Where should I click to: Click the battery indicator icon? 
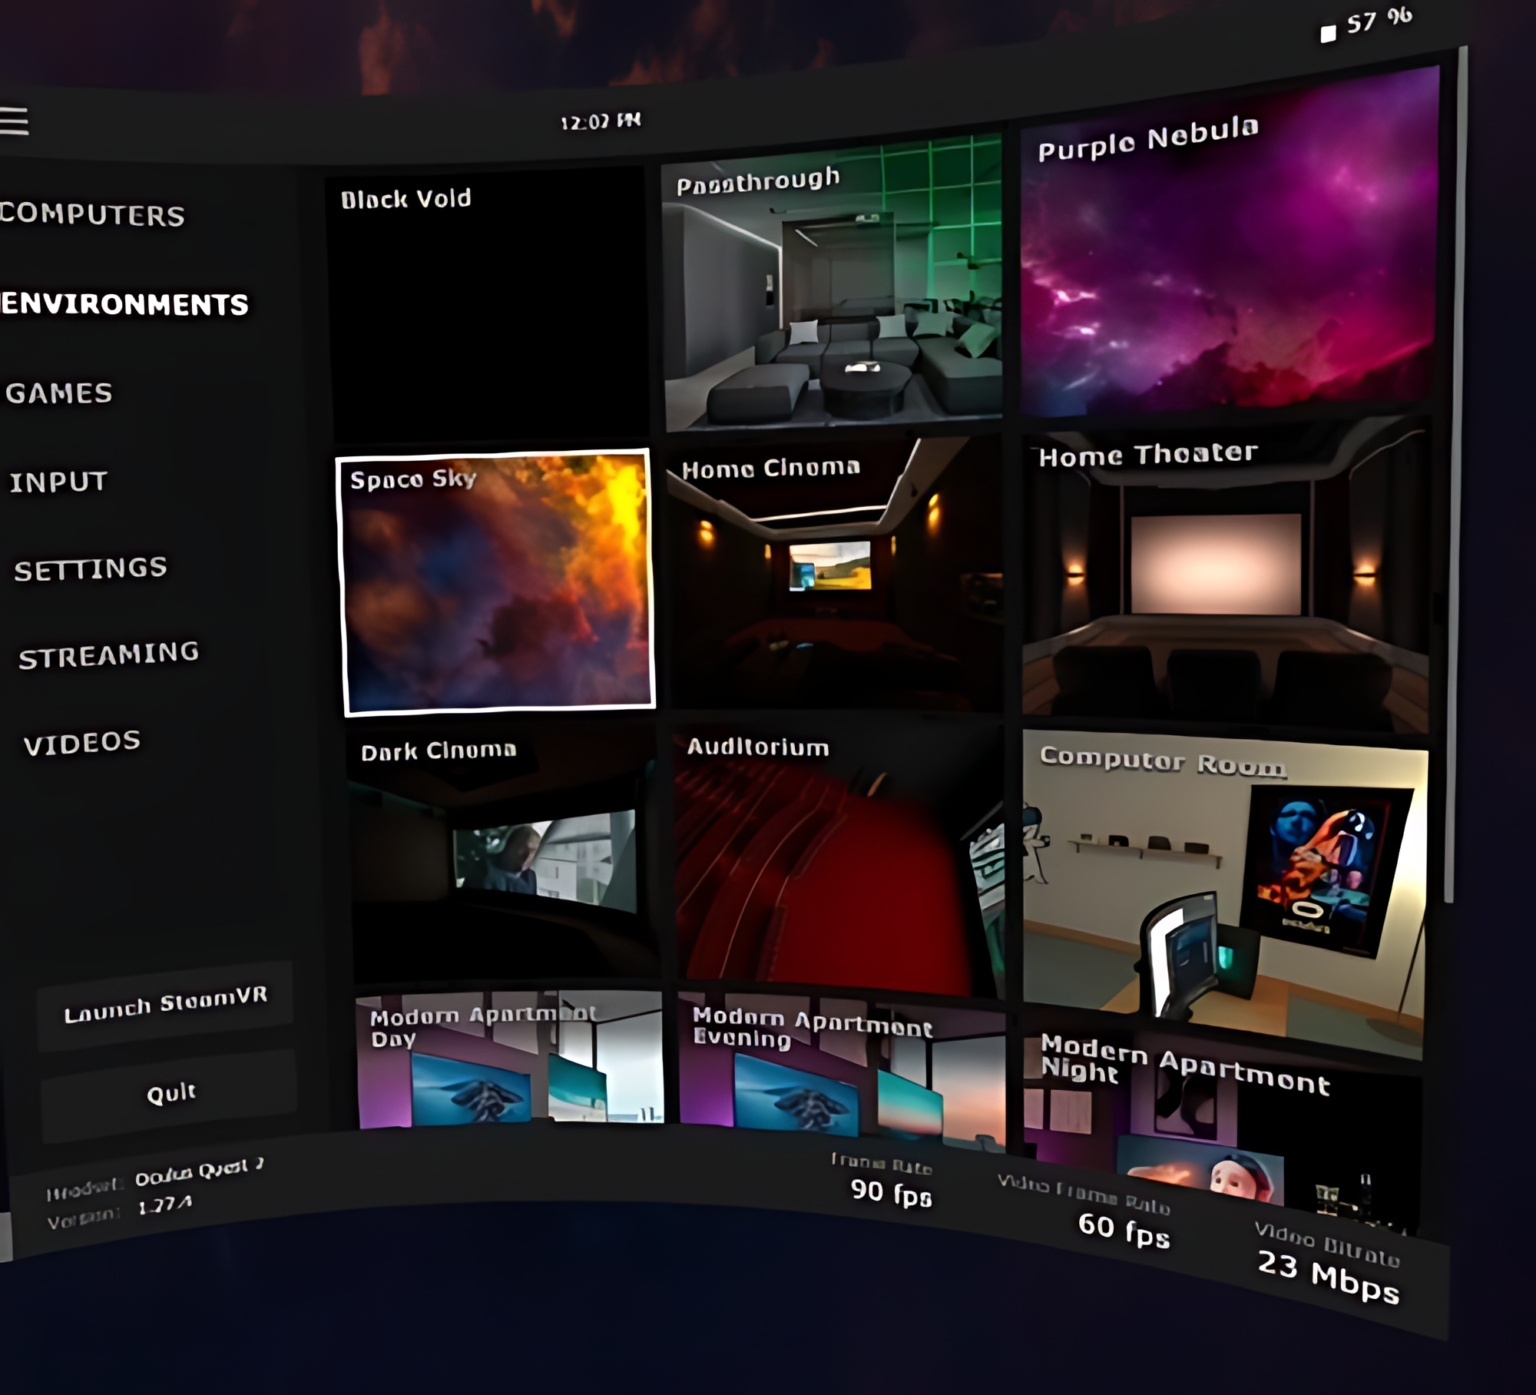[x=1327, y=34]
